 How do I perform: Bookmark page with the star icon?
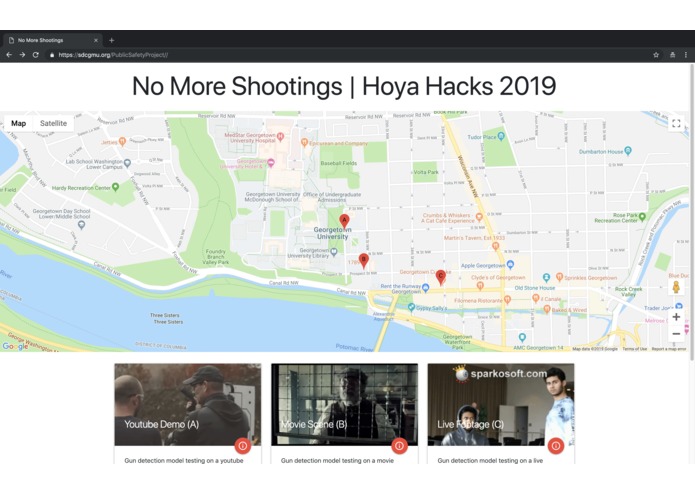pos(656,55)
